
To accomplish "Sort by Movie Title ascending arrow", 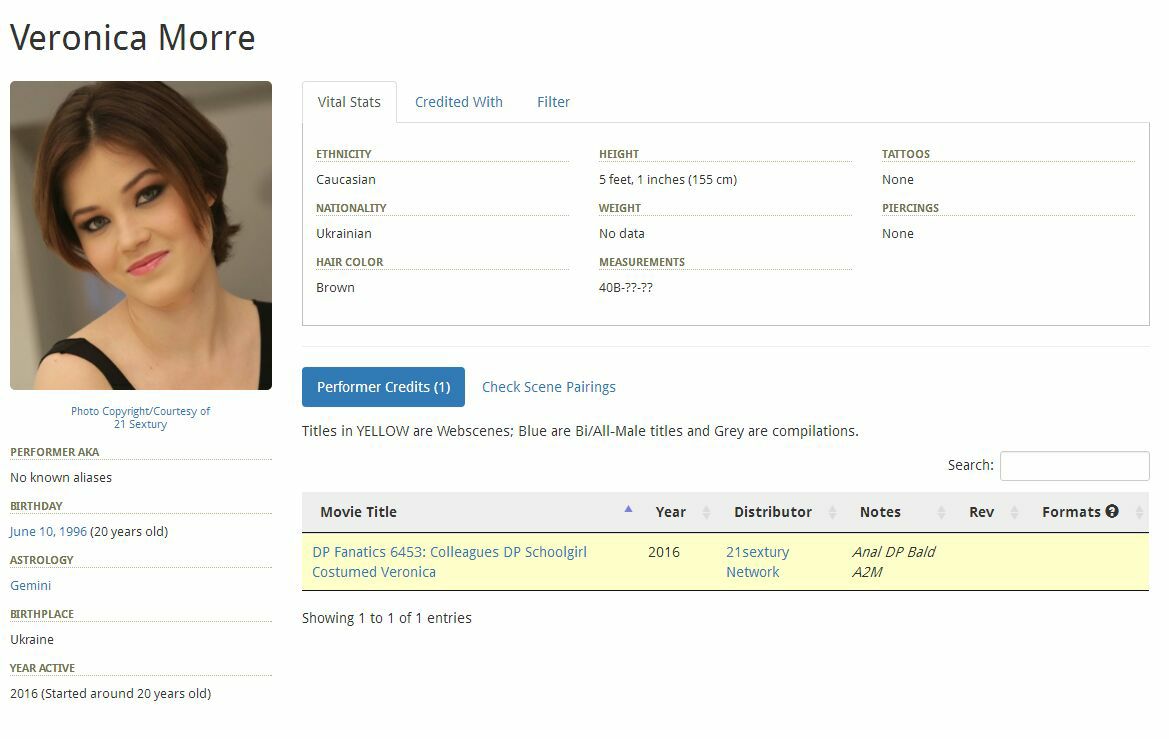I will click(628, 509).
